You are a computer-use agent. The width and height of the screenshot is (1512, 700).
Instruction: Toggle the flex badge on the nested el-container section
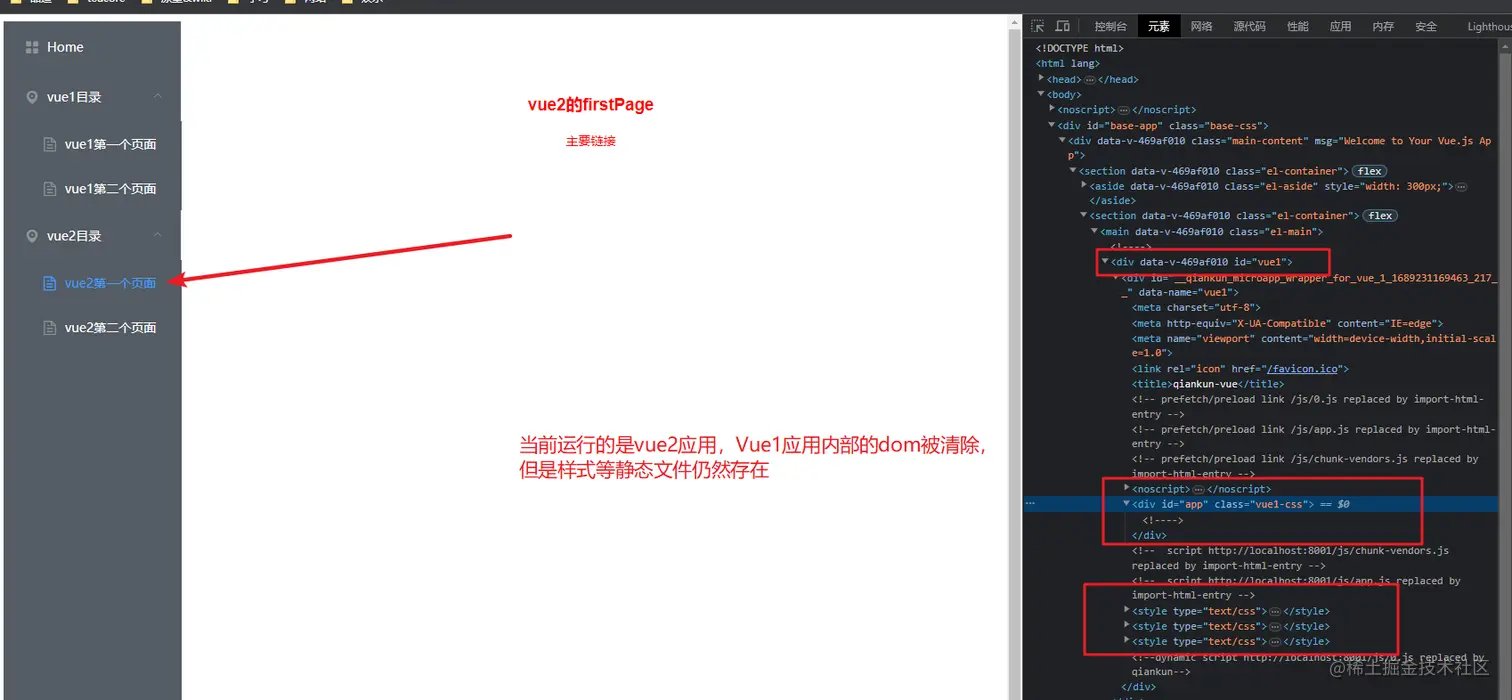tap(1380, 216)
